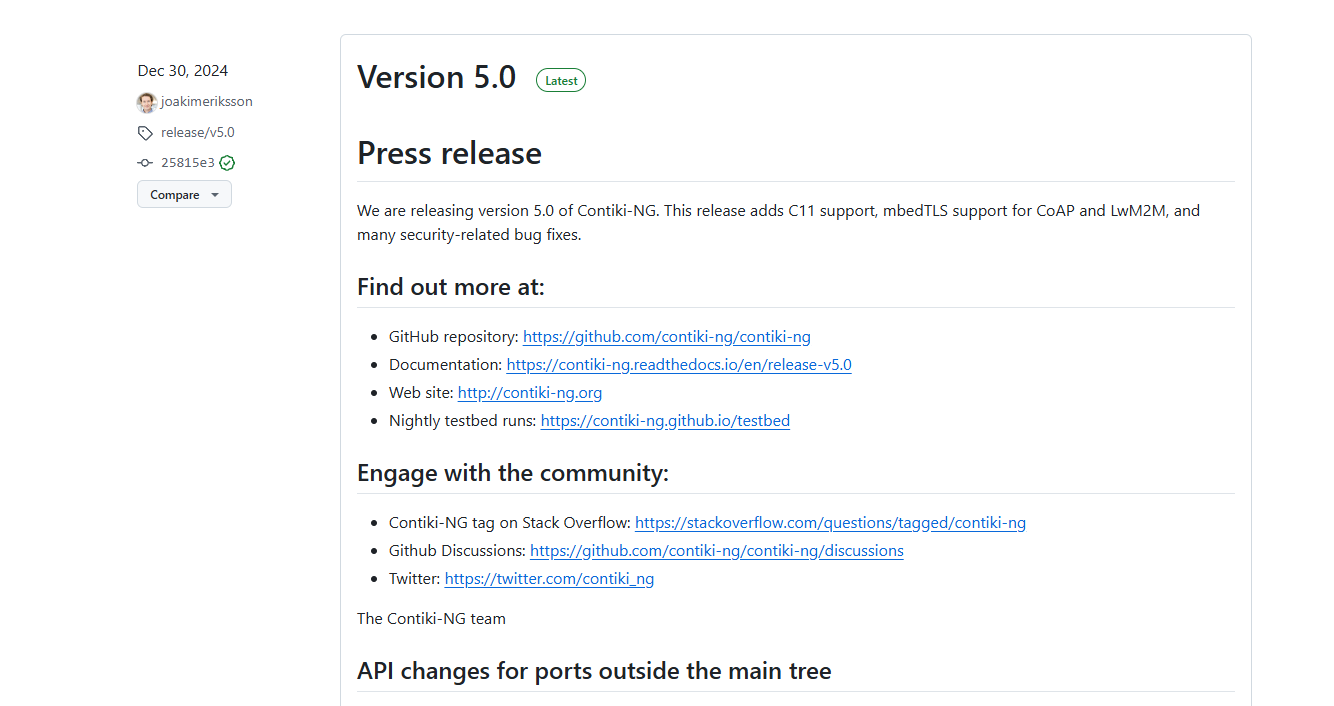The height and width of the screenshot is (706, 1334).
Task: Click joakimeriksson's avatar image
Action: tap(147, 102)
